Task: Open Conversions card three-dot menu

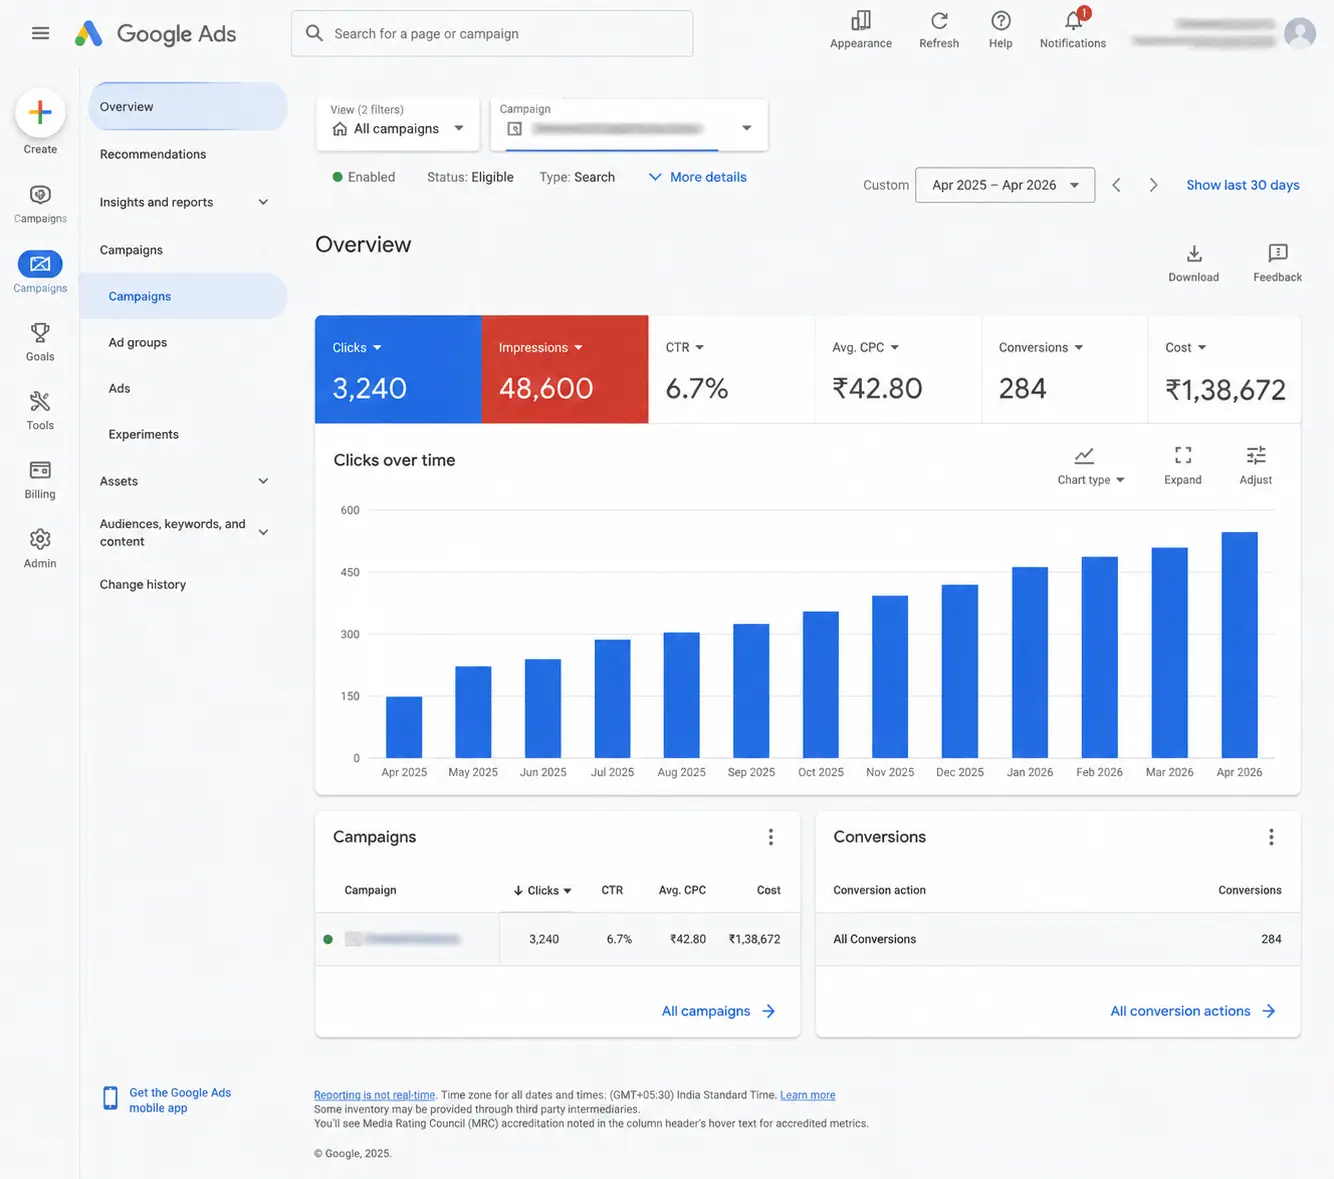Action: [x=1271, y=837]
